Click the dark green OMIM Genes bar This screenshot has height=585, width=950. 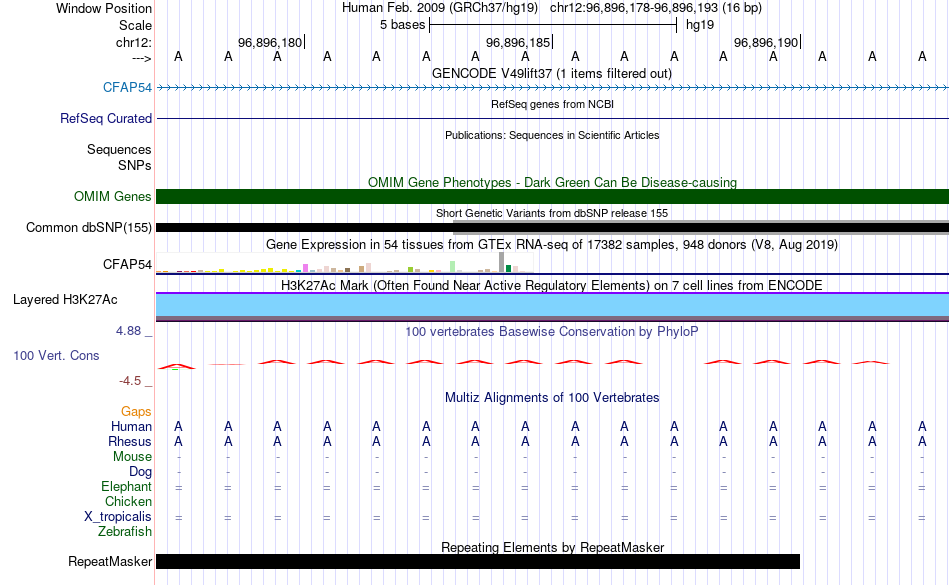[x=552, y=196]
